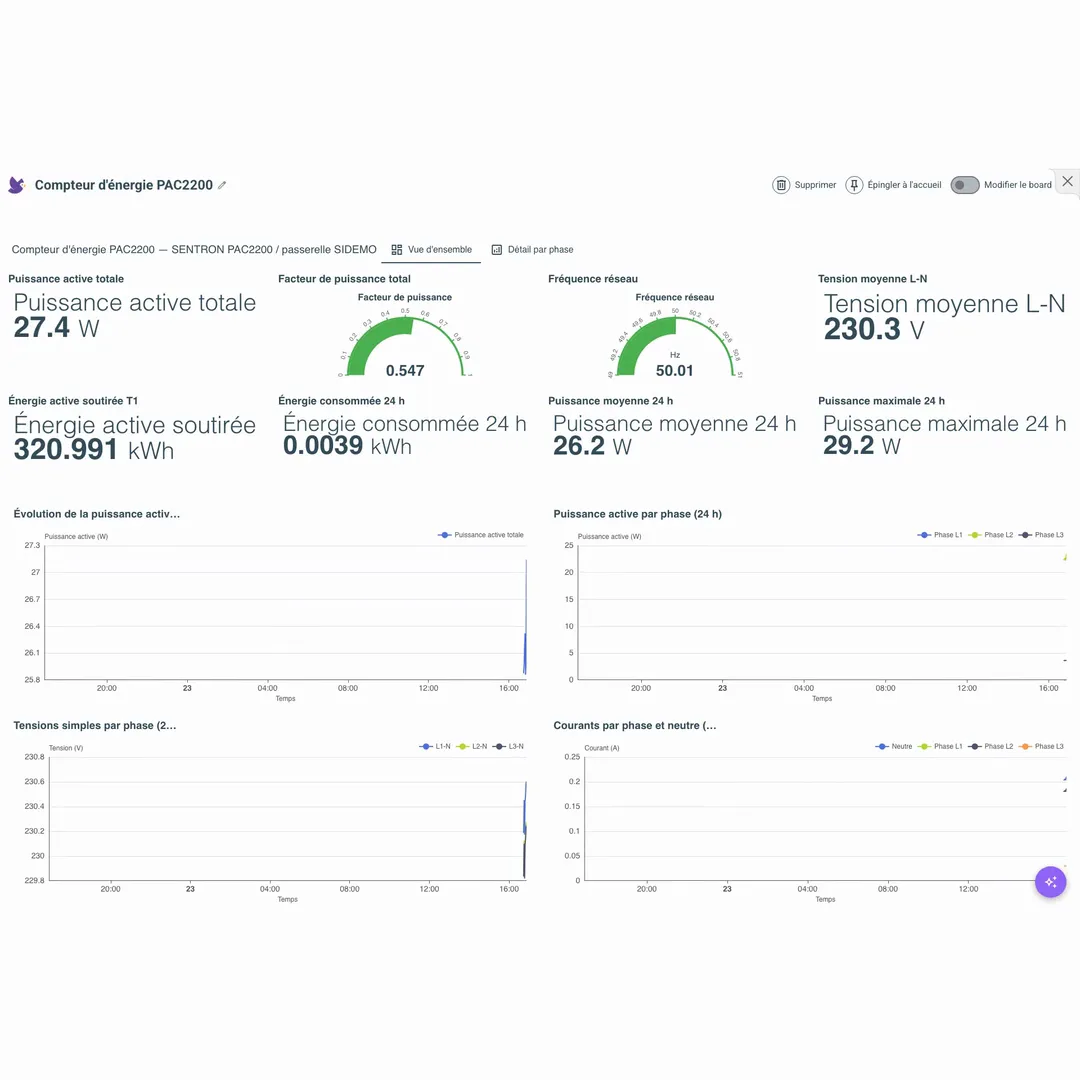This screenshot has width=1080, height=1080.
Task: Click the pencil edit icon beside board title
Action: coord(222,185)
